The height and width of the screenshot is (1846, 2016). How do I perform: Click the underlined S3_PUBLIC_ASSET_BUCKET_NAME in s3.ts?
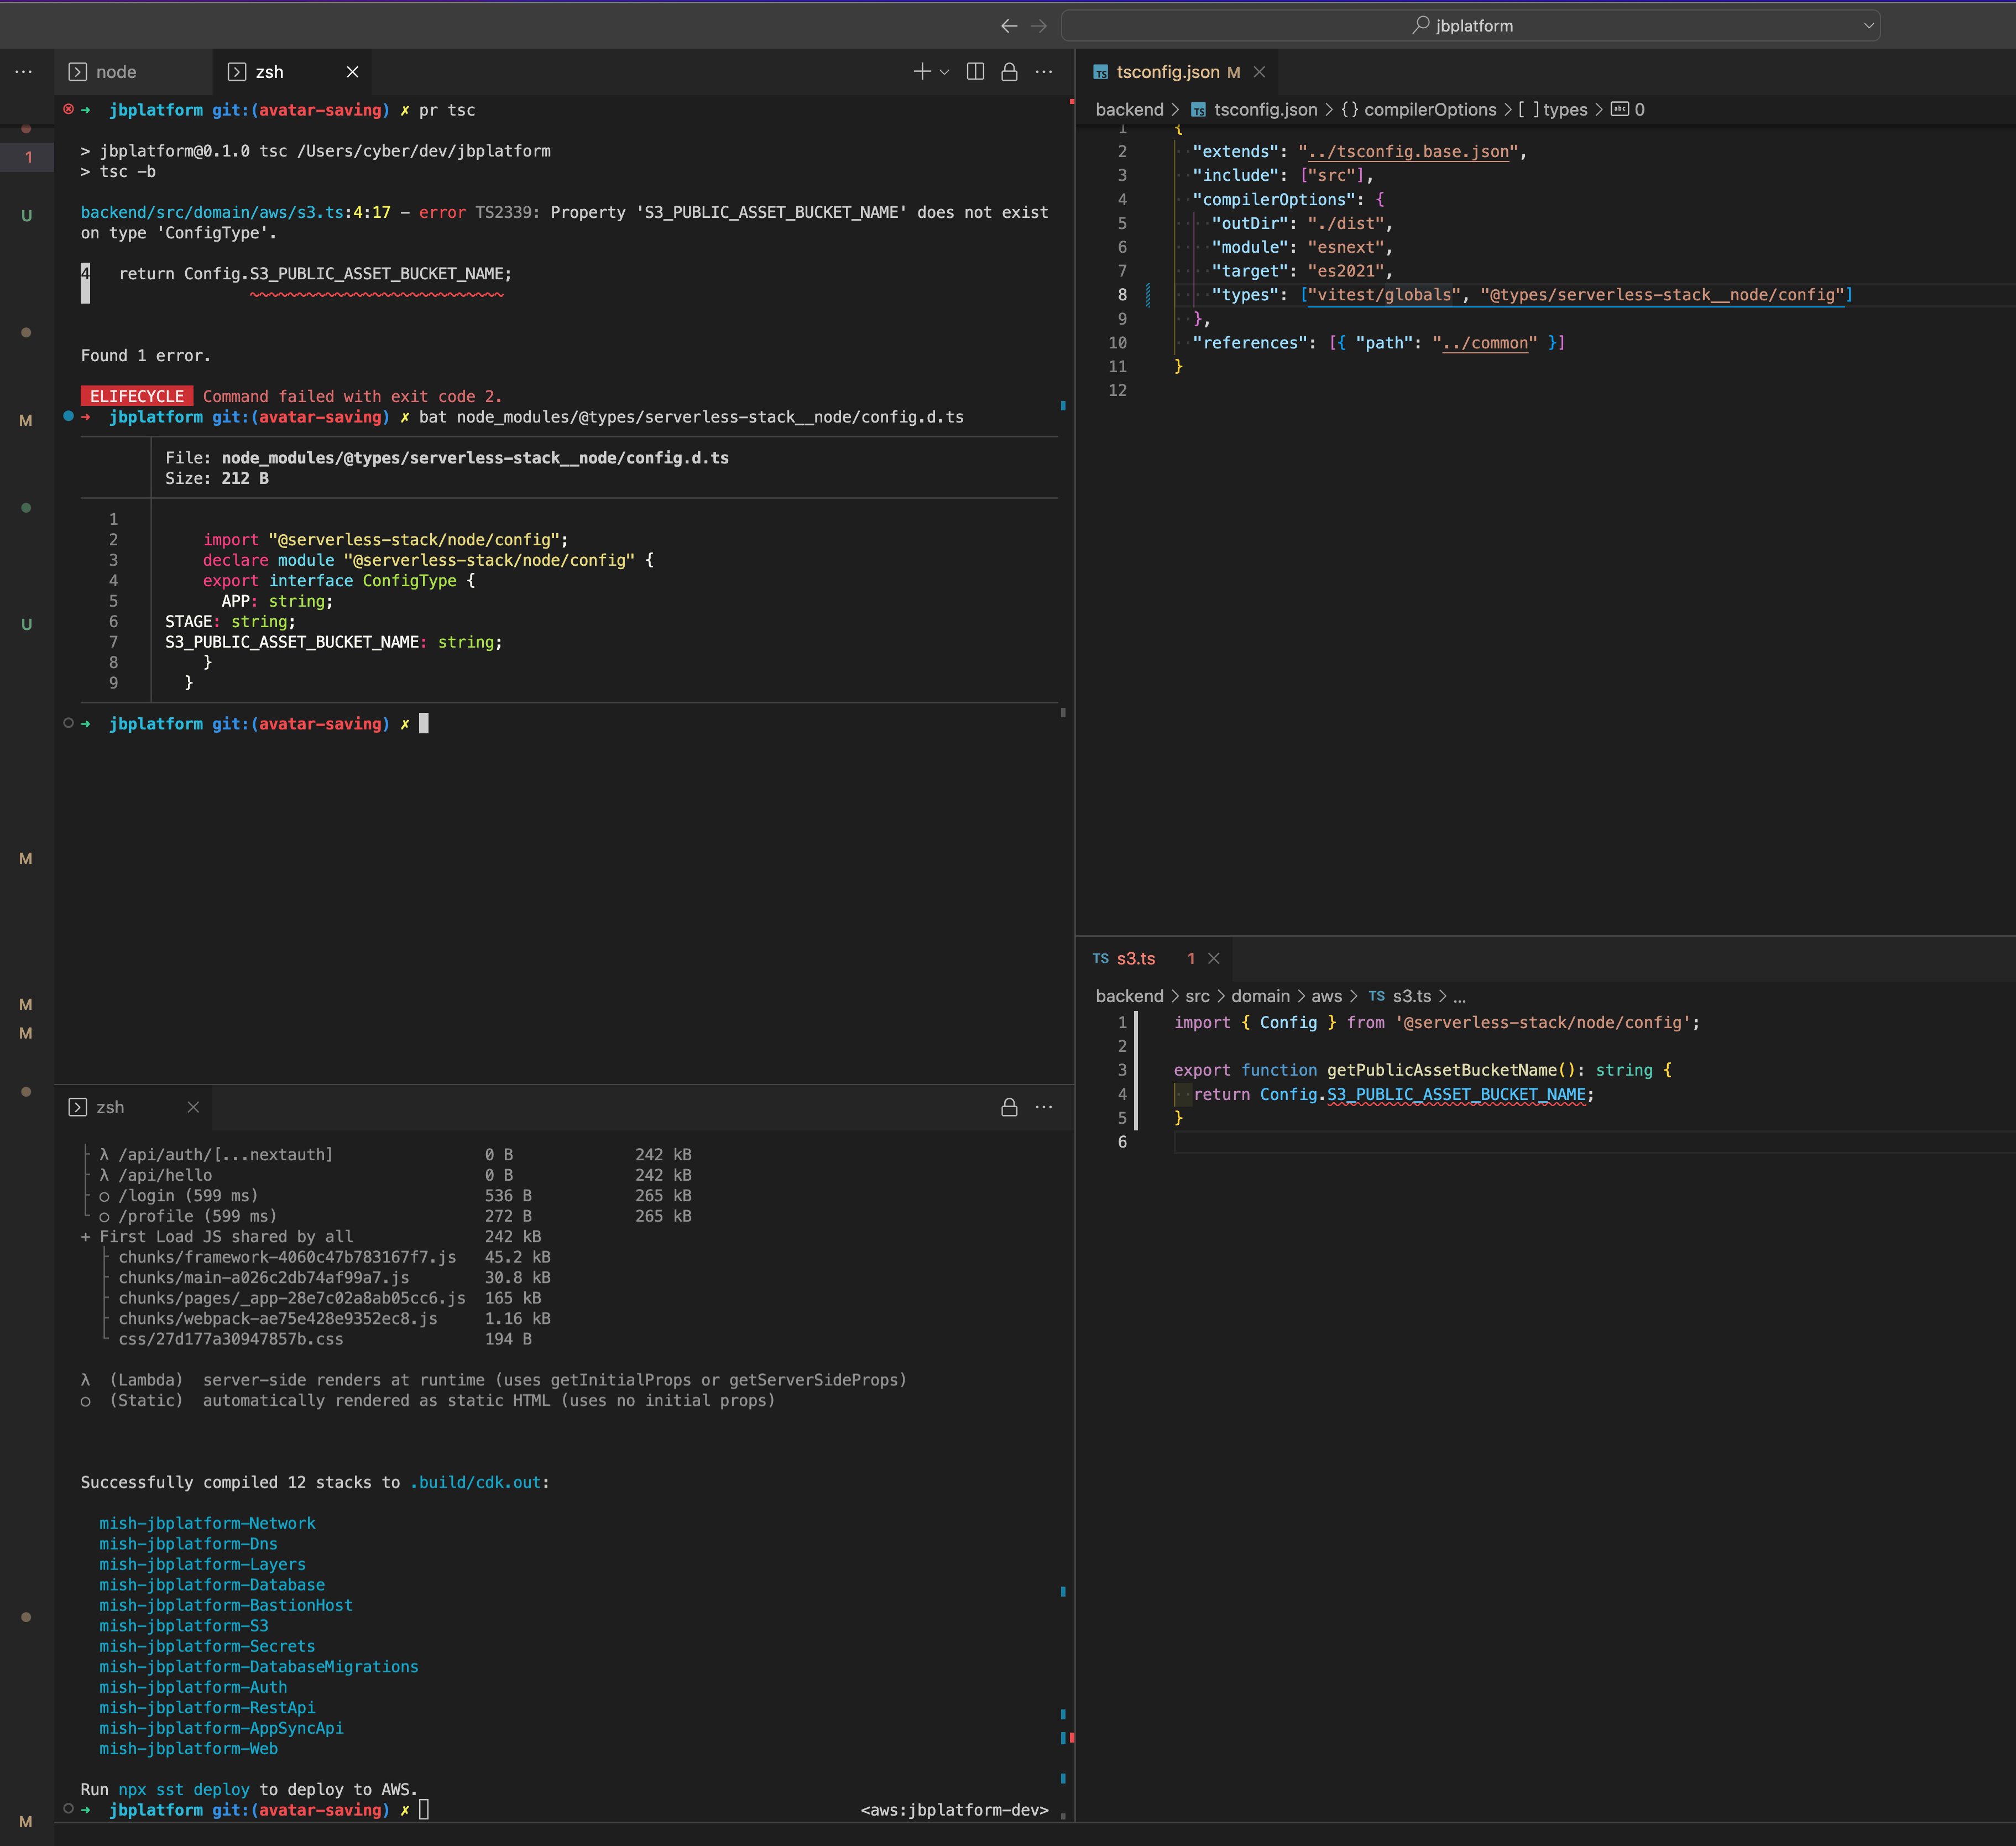[1456, 1095]
